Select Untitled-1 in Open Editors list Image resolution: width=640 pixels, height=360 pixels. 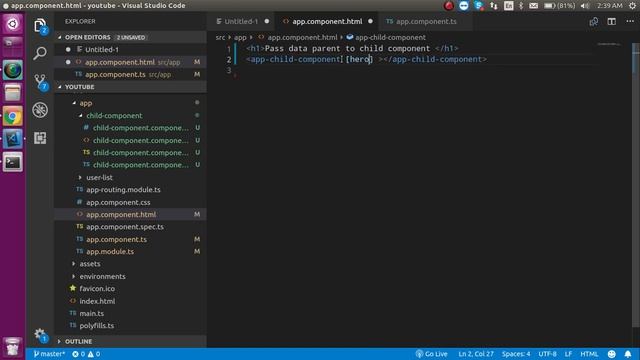(x=131, y=49)
